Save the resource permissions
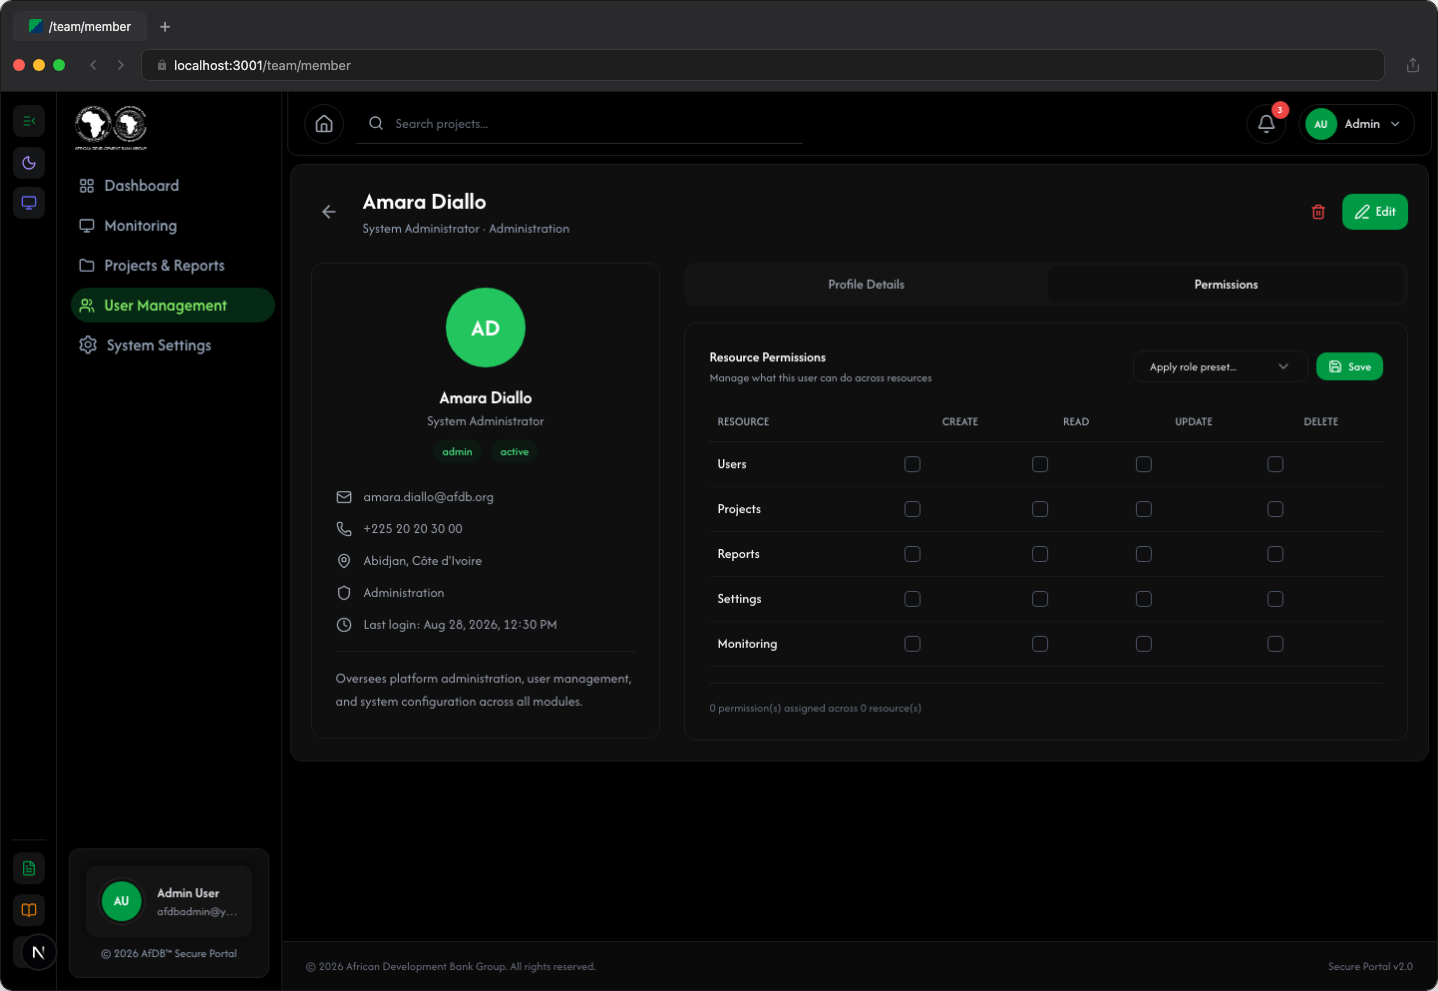This screenshot has width=1438, height=991. point(1349,367)
